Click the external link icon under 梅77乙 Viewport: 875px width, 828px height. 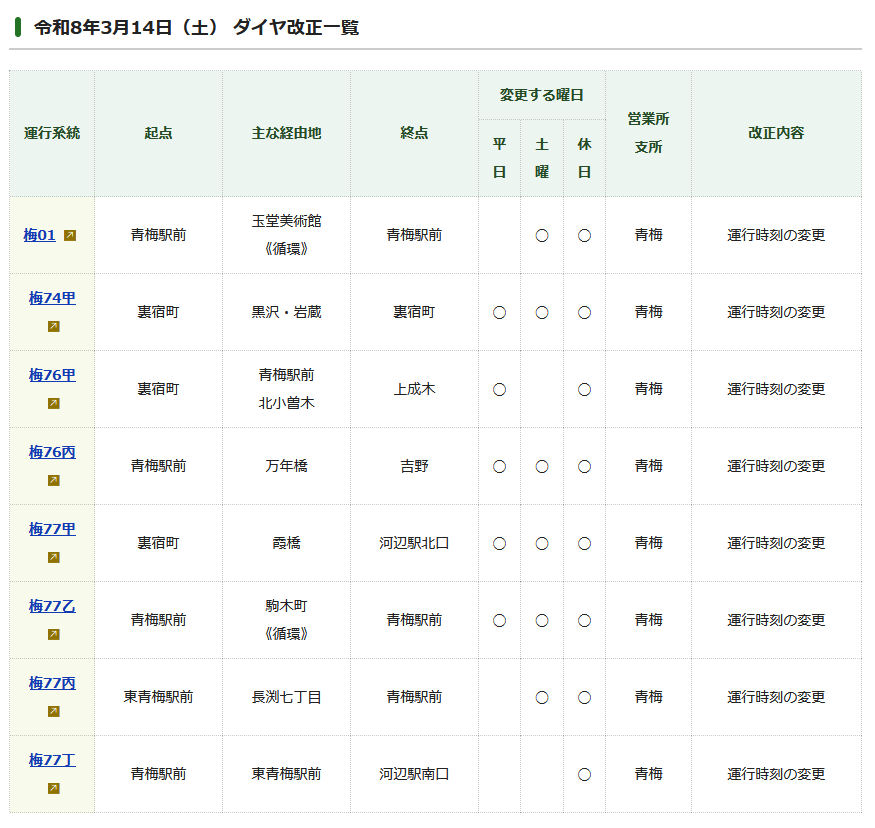click(53, 635)
